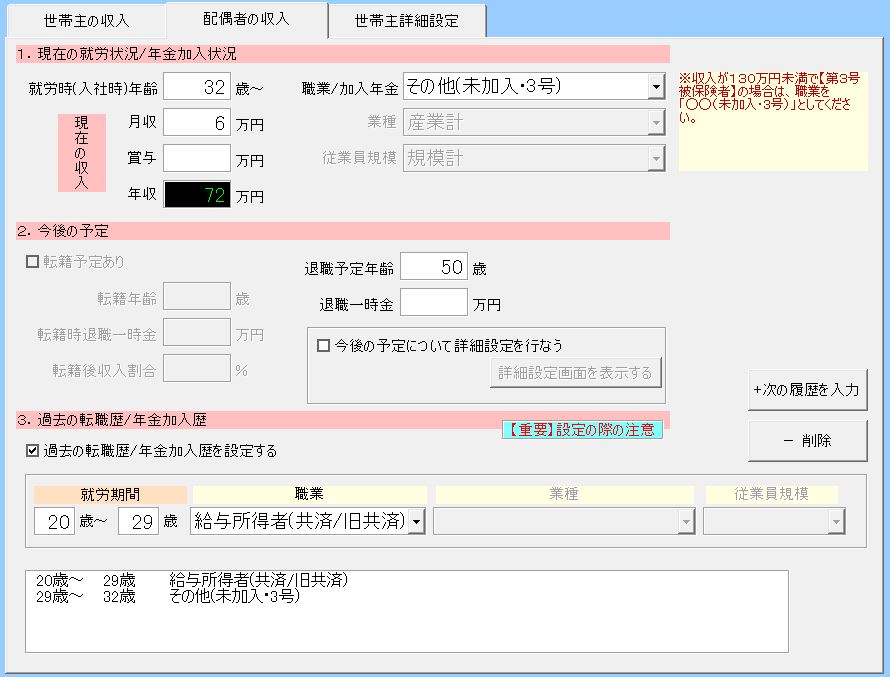Click the 退職予定年齢 field showing 50

click(433, 267)
